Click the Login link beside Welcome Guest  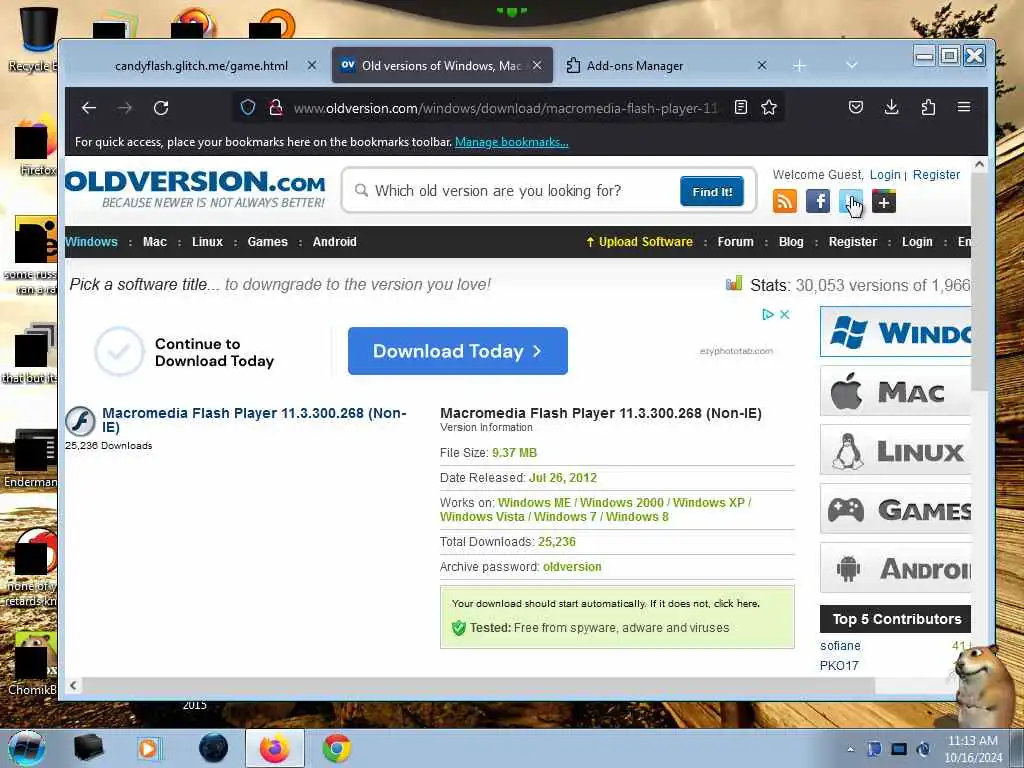coord(885,174)
